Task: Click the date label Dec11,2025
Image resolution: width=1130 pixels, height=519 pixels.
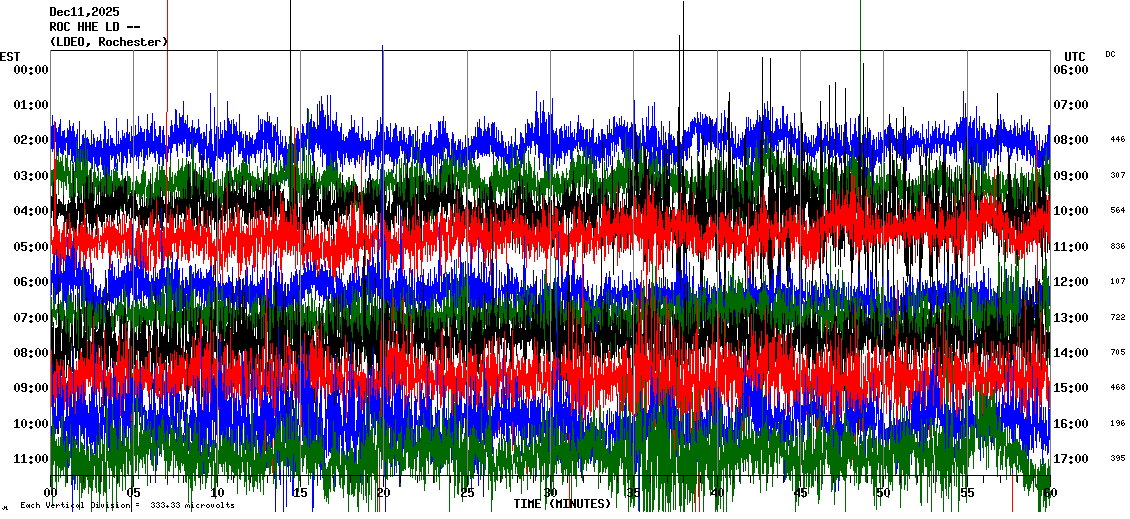Action: (x=84, y=12)
